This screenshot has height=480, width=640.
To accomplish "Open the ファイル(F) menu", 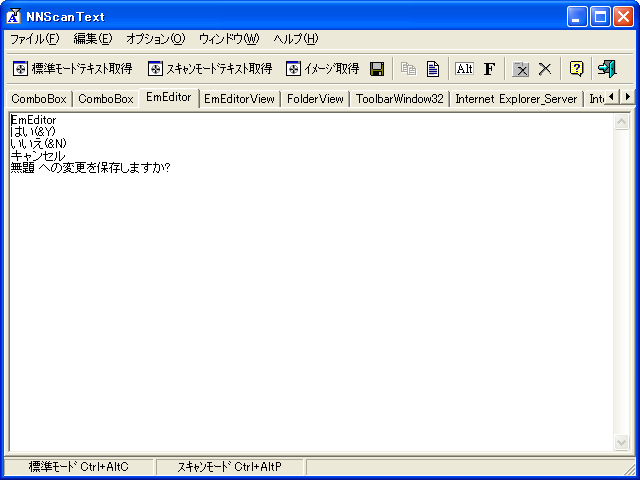I will (34, 39).
